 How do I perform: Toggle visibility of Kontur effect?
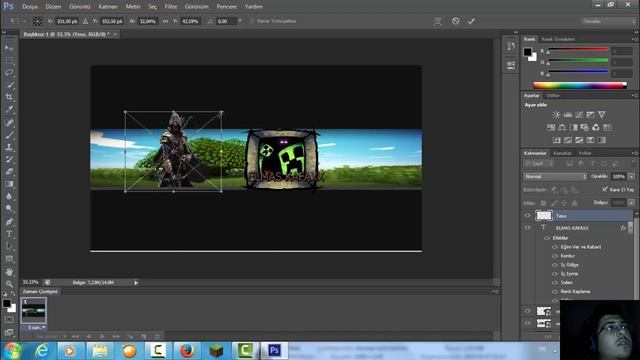pos(555,256)
